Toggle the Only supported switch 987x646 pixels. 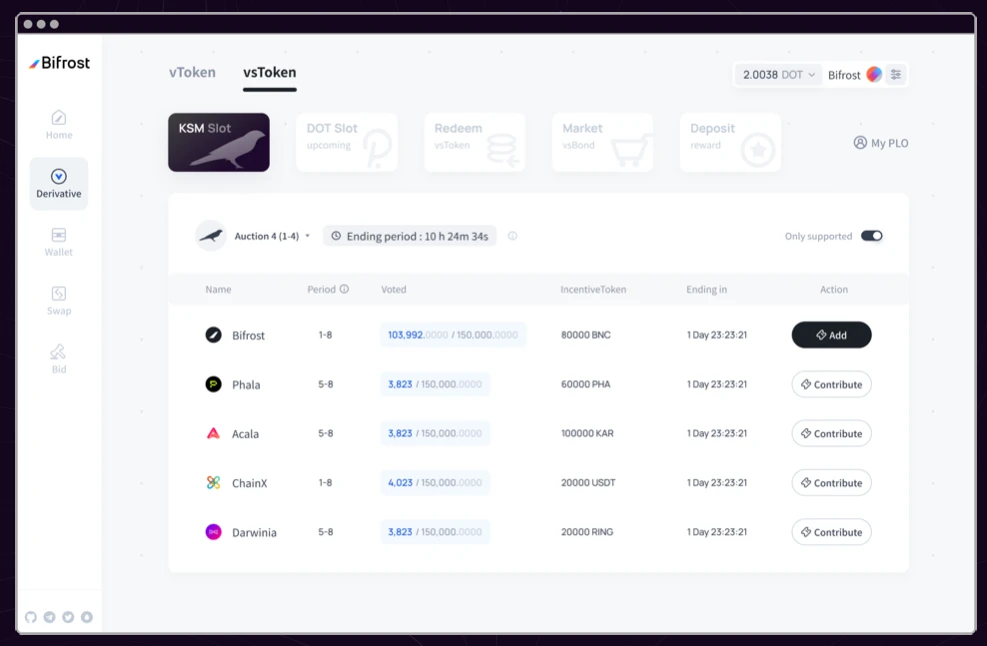click(872, 236)
